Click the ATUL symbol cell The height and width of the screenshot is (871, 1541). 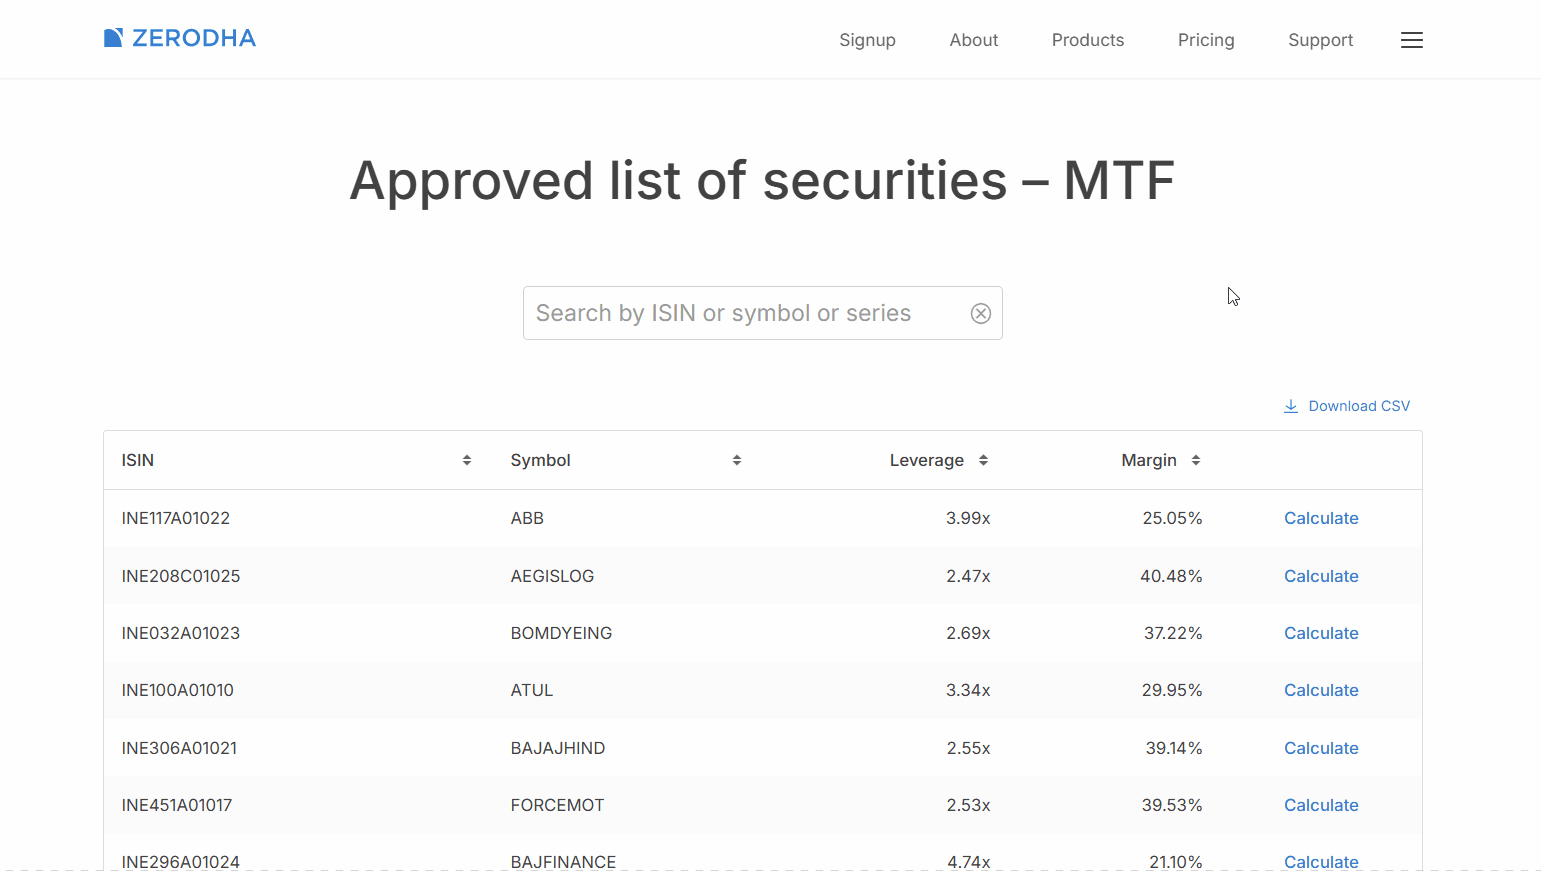pos(532,690)
